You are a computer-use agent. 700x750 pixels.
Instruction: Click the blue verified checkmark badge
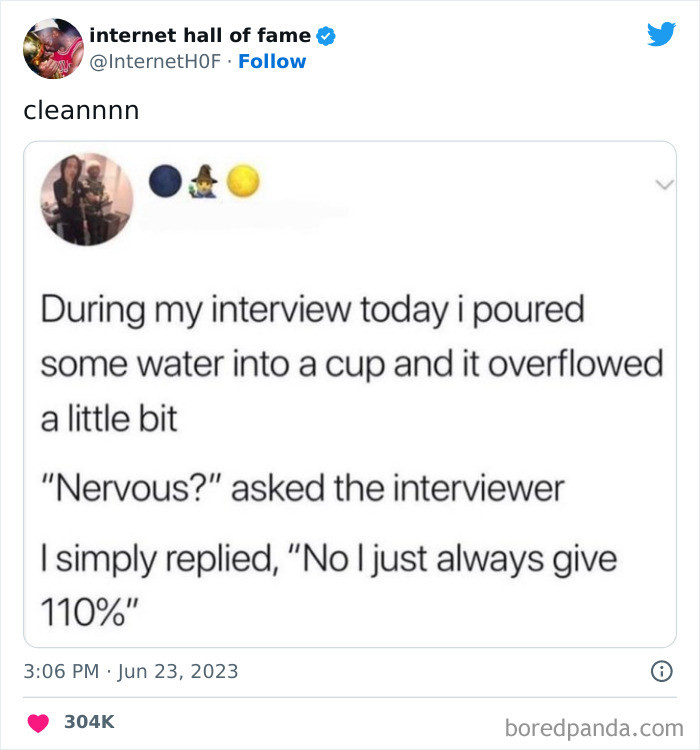point(326,37)
